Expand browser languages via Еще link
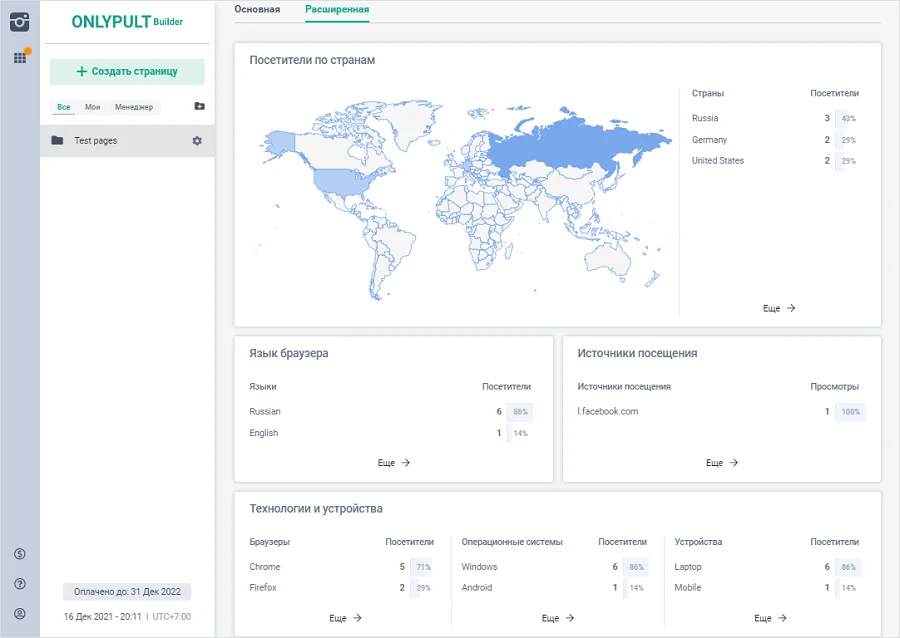Viewport: 900px width, 638px height. click(x=394, y=463)
